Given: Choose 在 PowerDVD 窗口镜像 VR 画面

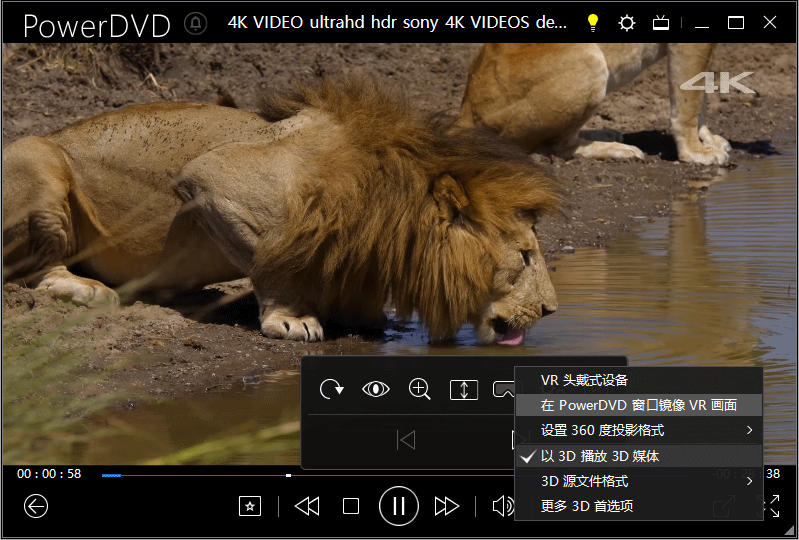Looking at the screenshot, I should click(x=638, y=406).
